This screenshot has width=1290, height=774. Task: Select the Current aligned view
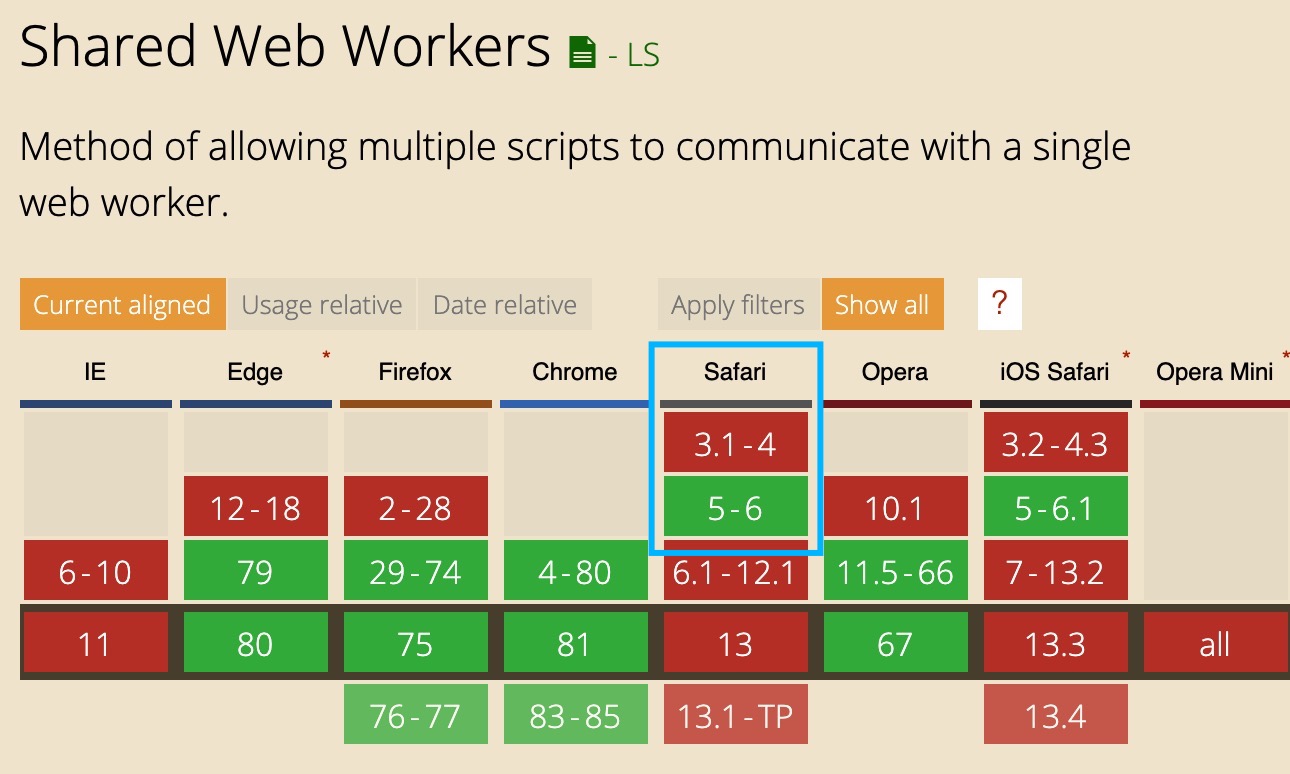(x=122, y=305)
